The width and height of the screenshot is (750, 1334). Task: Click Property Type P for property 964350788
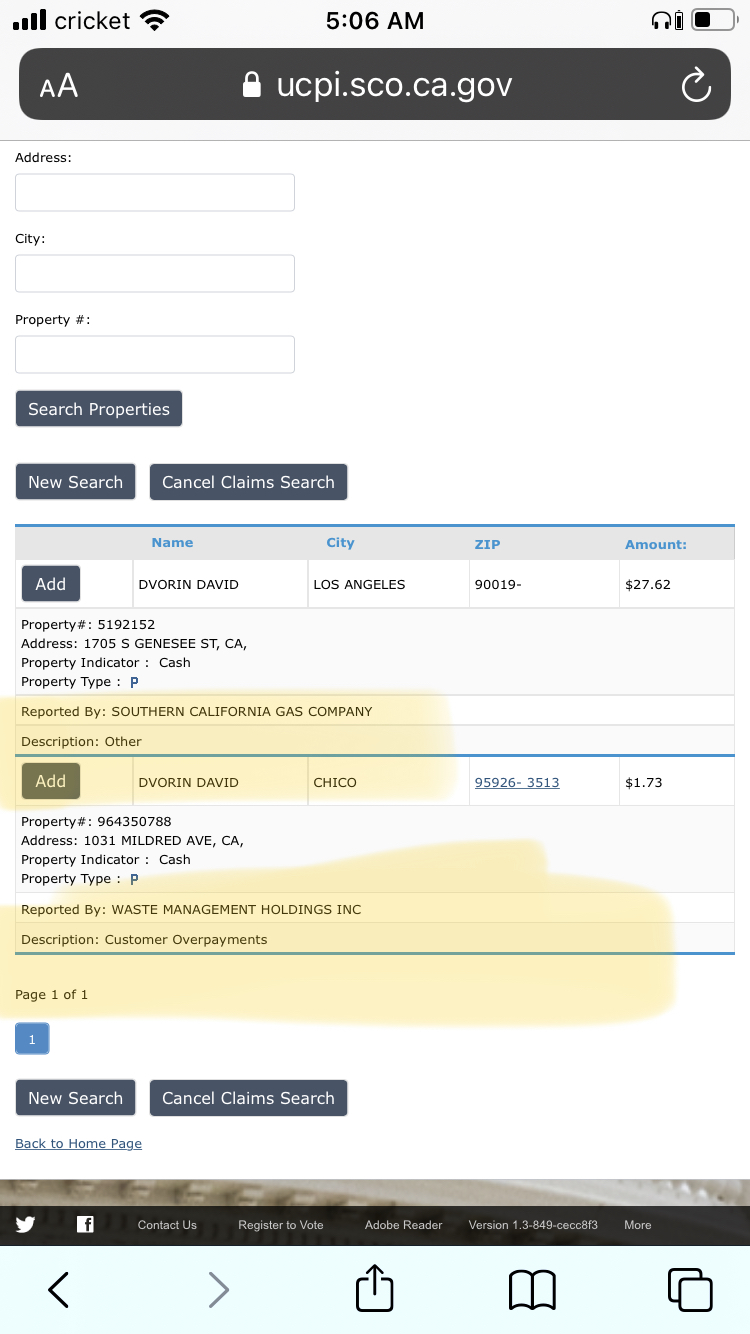[x=134, y=879]
